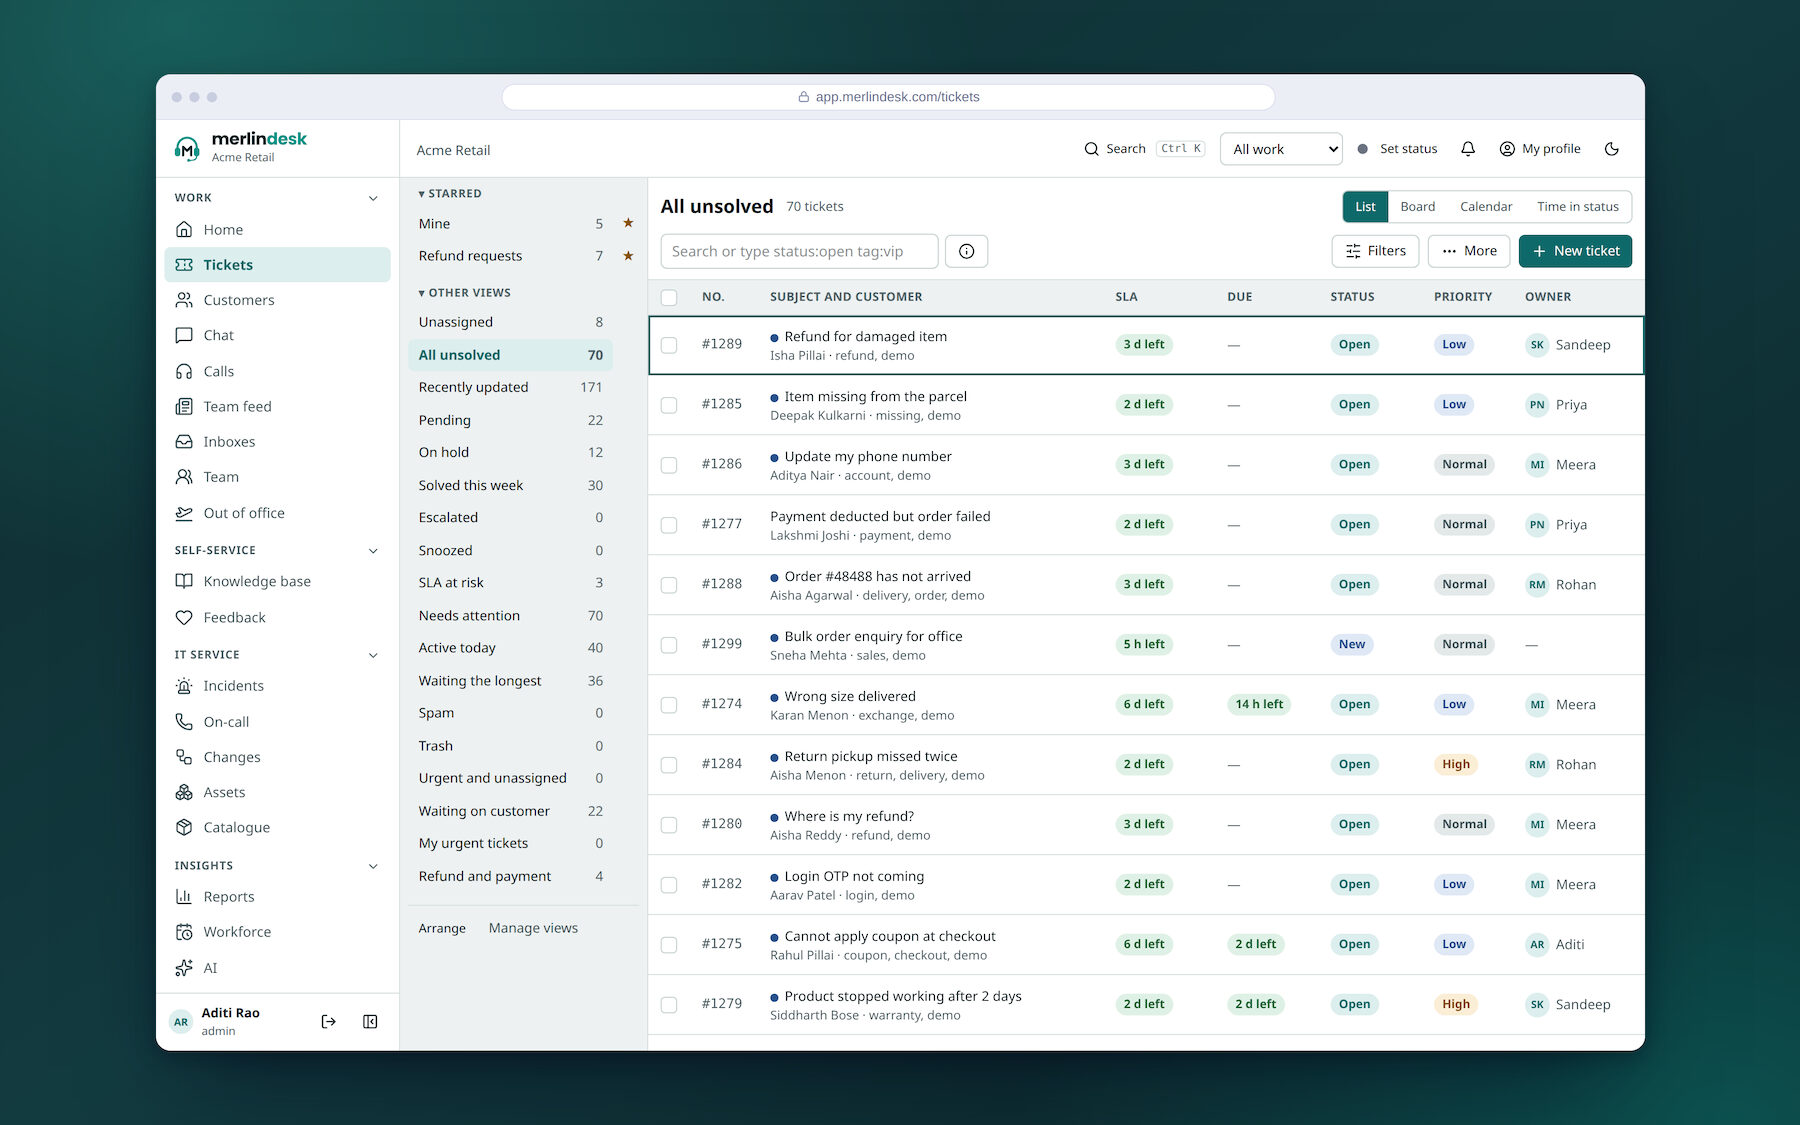Collapse the sidebar panel icon
Screen dimensions: 1800x1125
point(370,1021)
